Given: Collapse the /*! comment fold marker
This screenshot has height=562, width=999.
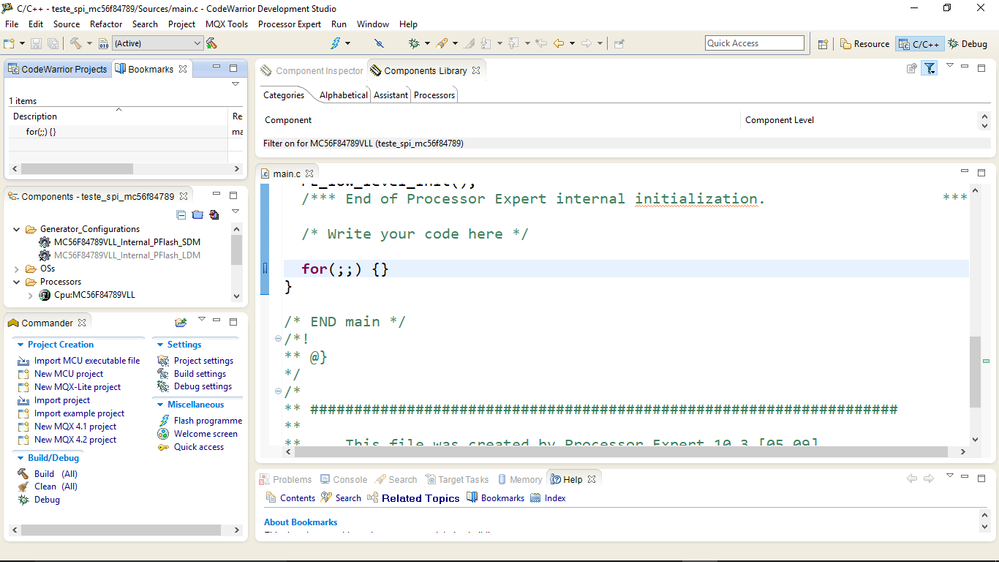Looking at the screenshot, I should pos(278,338).
